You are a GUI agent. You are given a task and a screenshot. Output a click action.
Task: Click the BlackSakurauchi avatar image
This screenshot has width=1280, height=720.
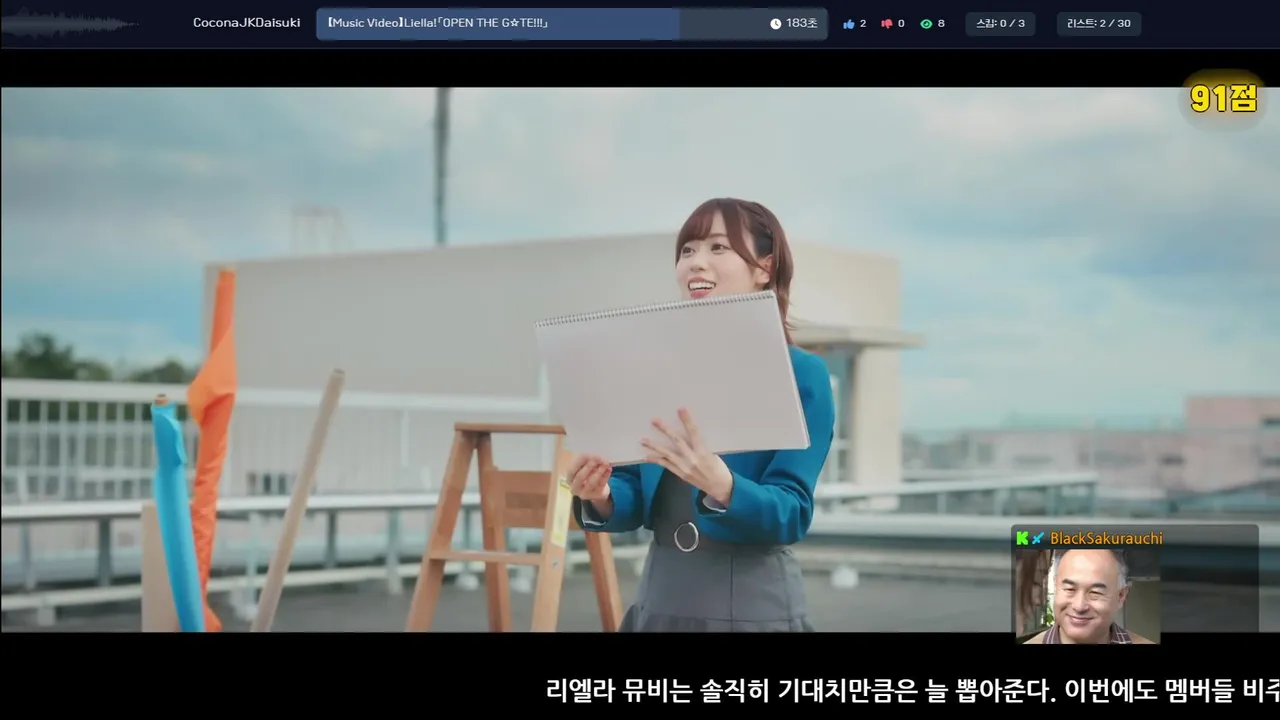click(x=1088, y=596)
